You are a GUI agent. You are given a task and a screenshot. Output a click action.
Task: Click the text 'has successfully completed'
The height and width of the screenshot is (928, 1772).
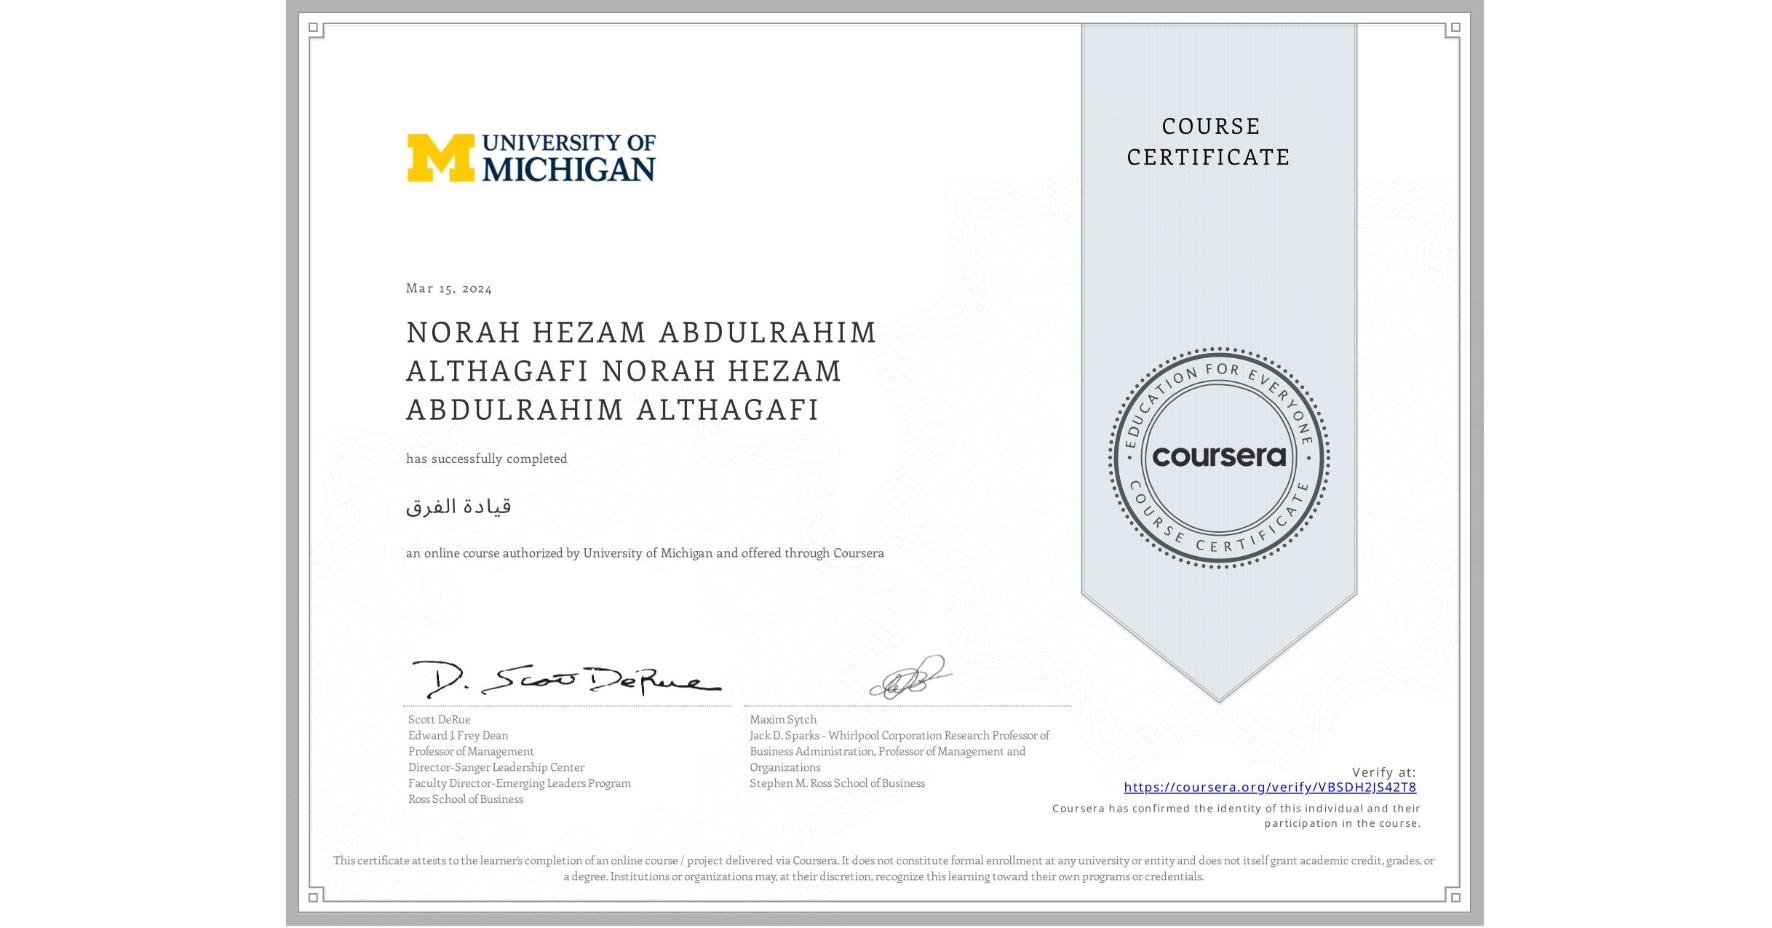coord(486,459)
